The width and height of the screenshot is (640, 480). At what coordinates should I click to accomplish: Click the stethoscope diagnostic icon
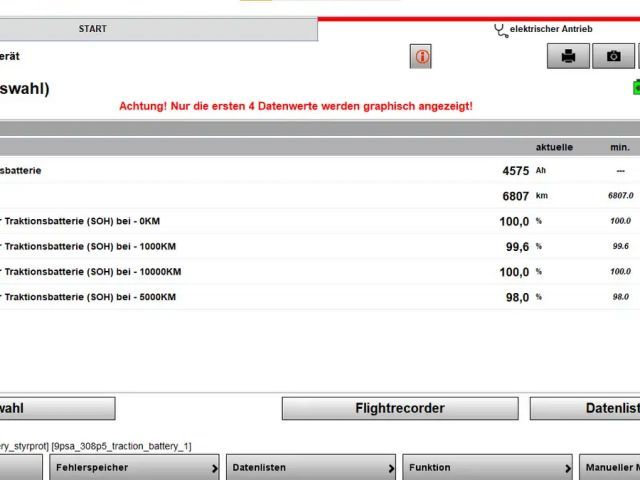[500, 30]
